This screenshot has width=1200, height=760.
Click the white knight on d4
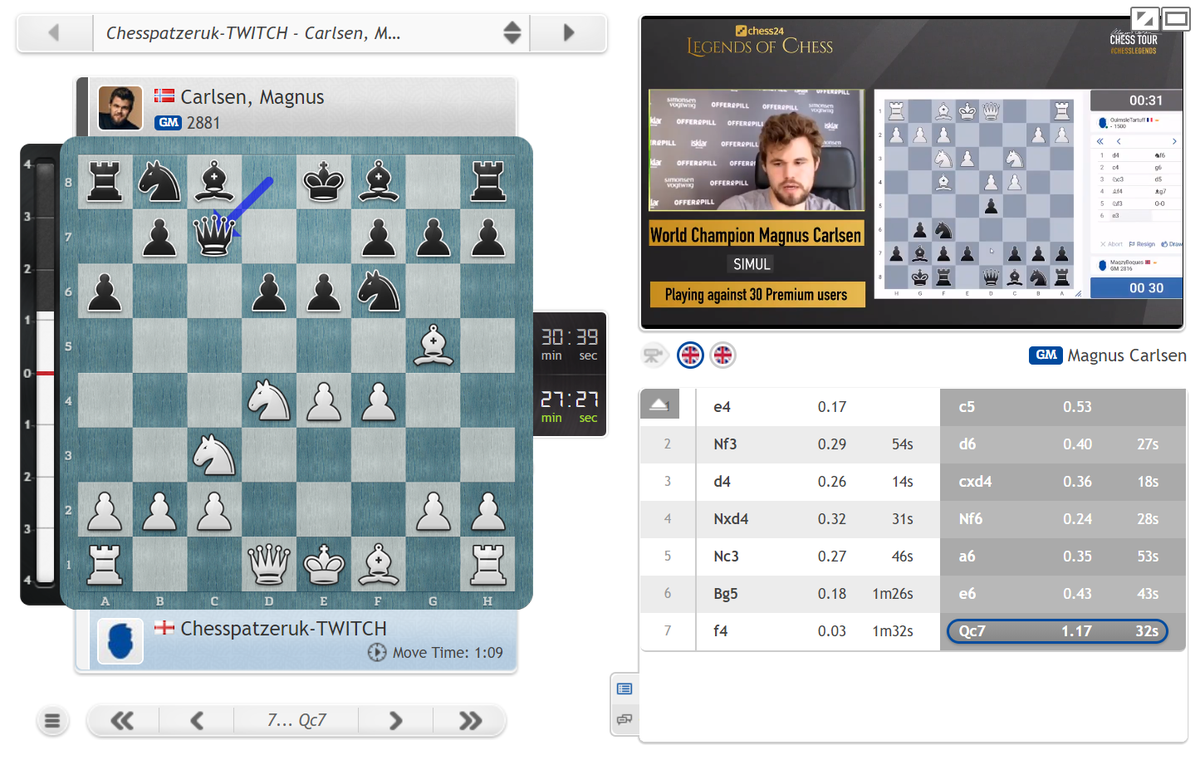[x=269, y=400]
